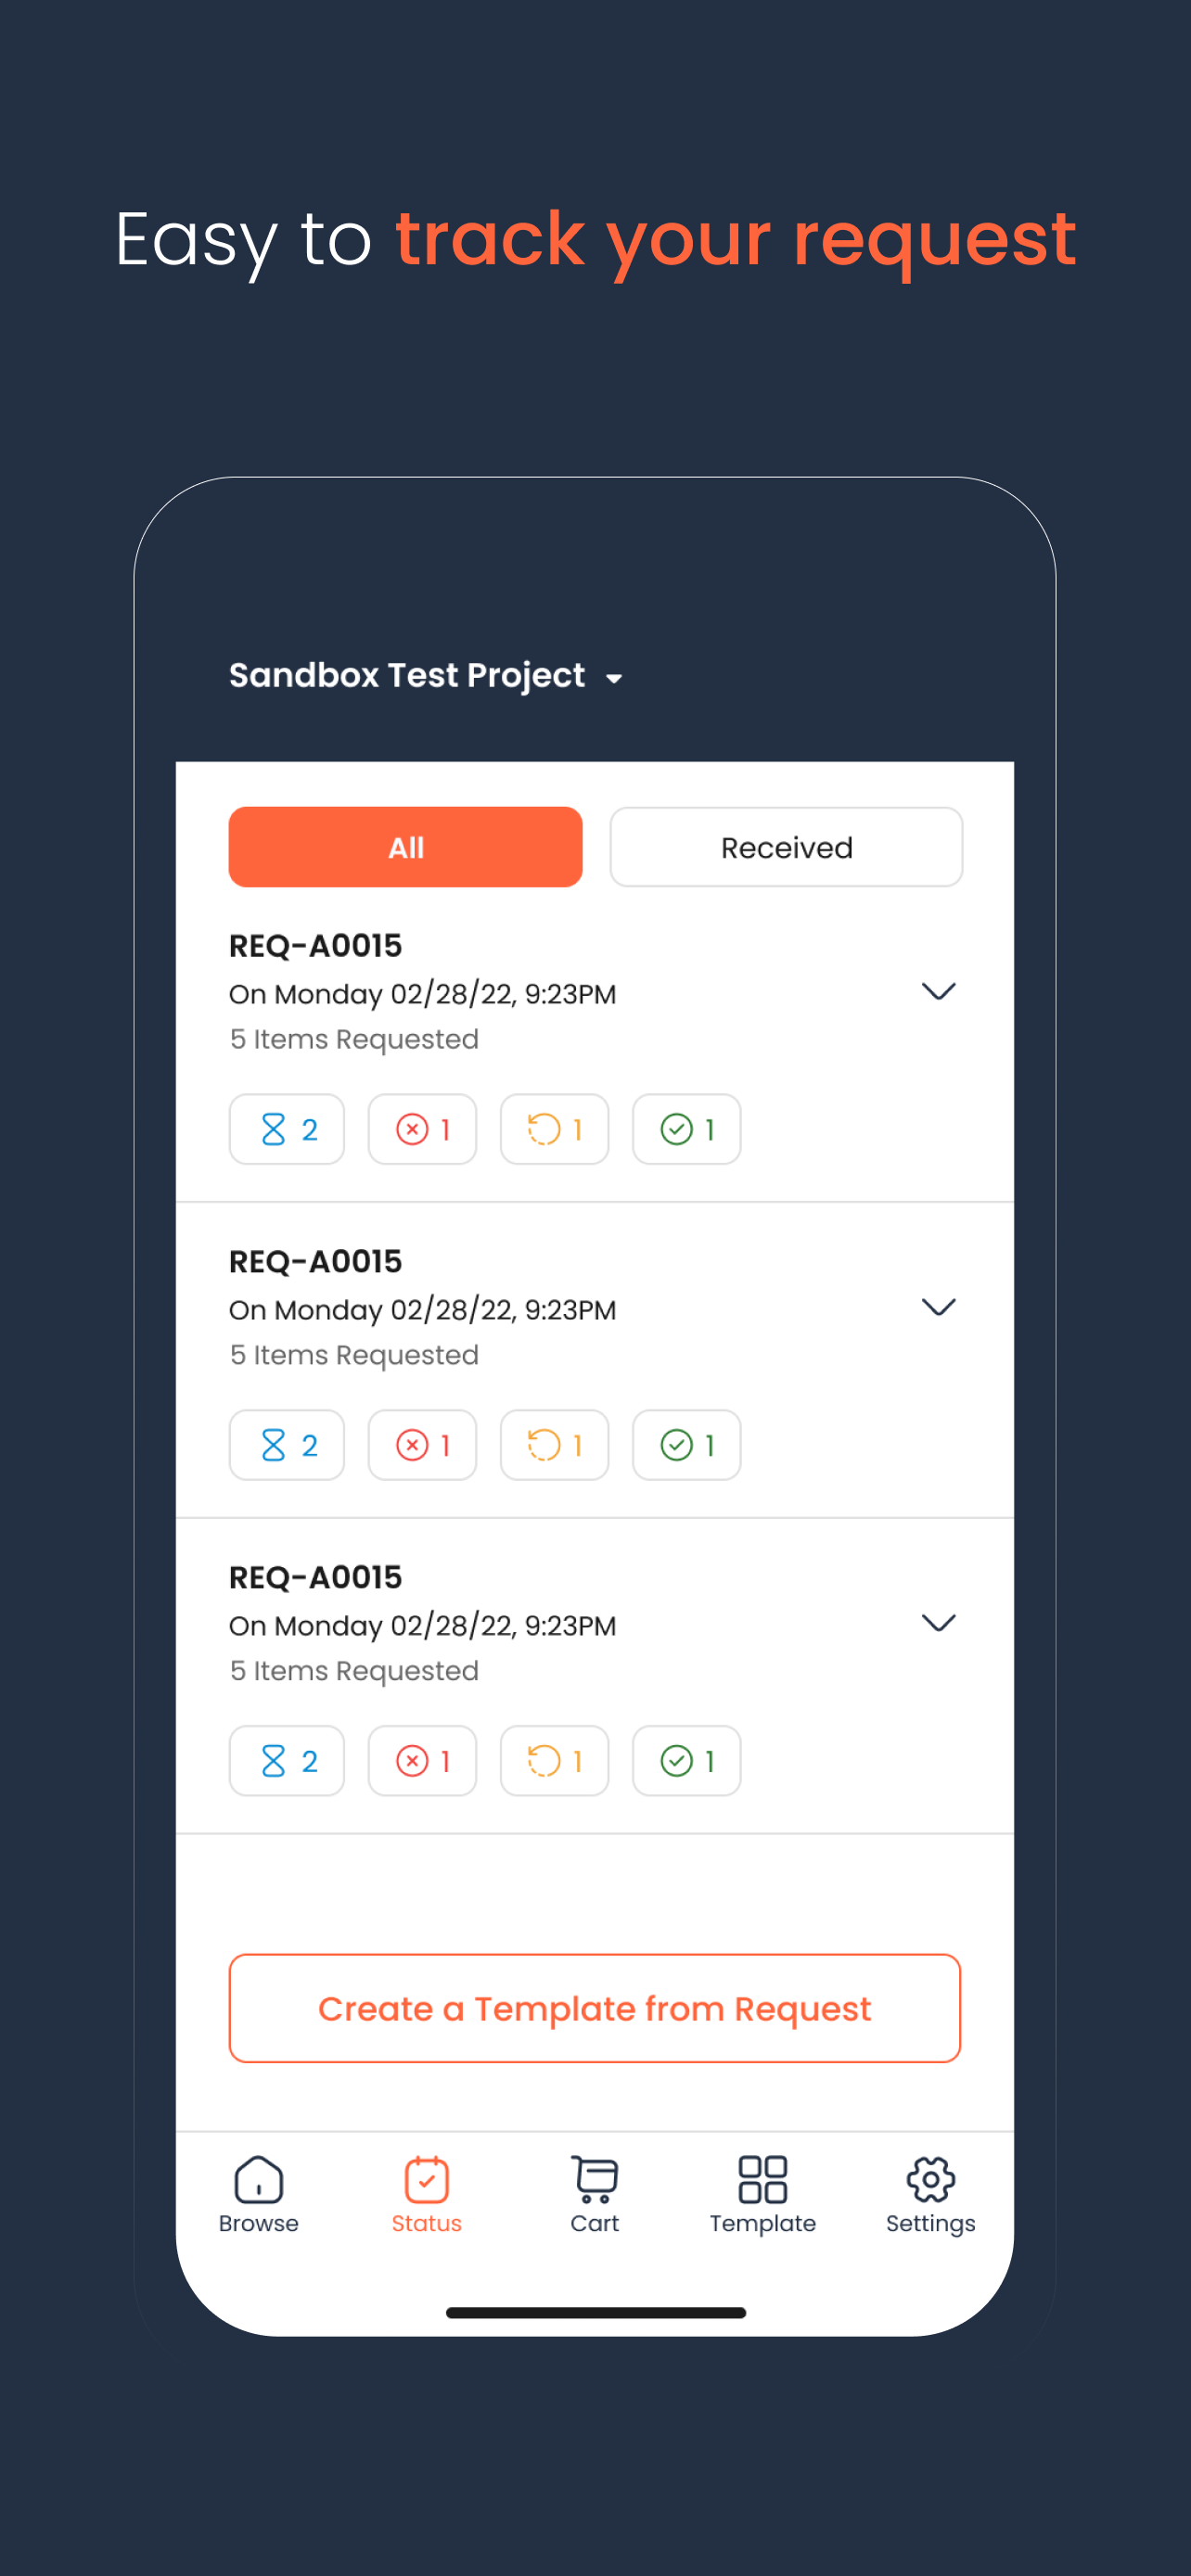This screenshot has height=2576, width=1191.
Task: Tap green approved checkmark badge in third request
Action: (x=686, y=1761)
